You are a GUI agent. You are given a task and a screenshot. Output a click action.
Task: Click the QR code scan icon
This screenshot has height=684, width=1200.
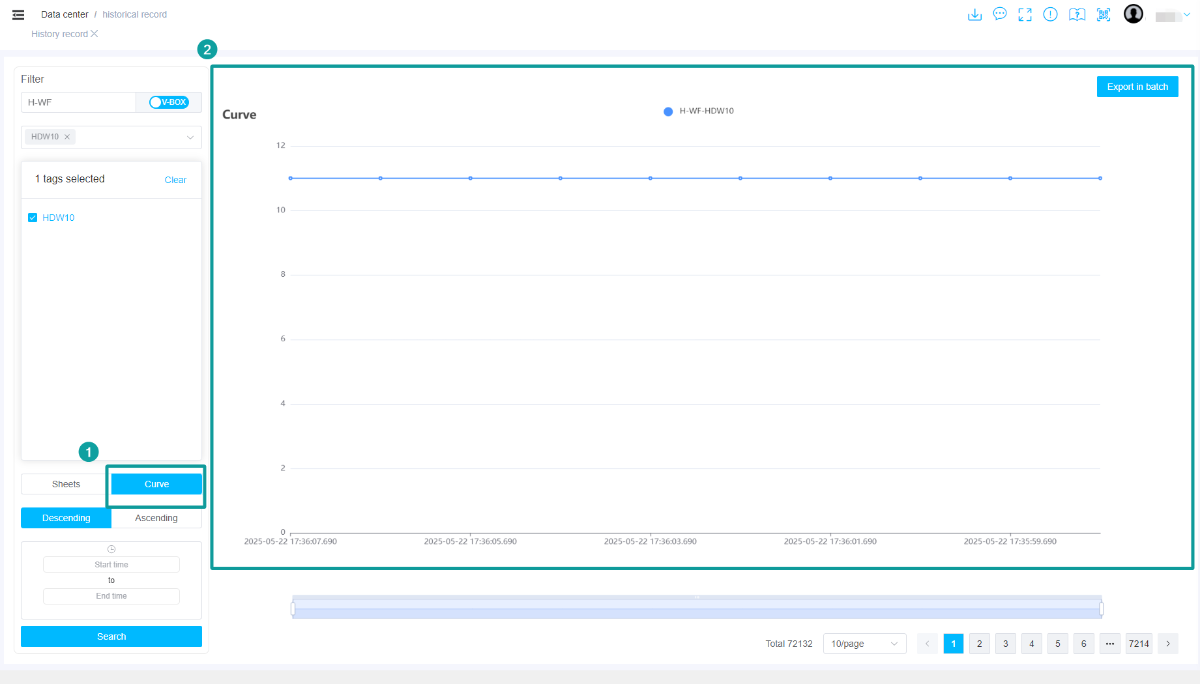point(1104,15)
